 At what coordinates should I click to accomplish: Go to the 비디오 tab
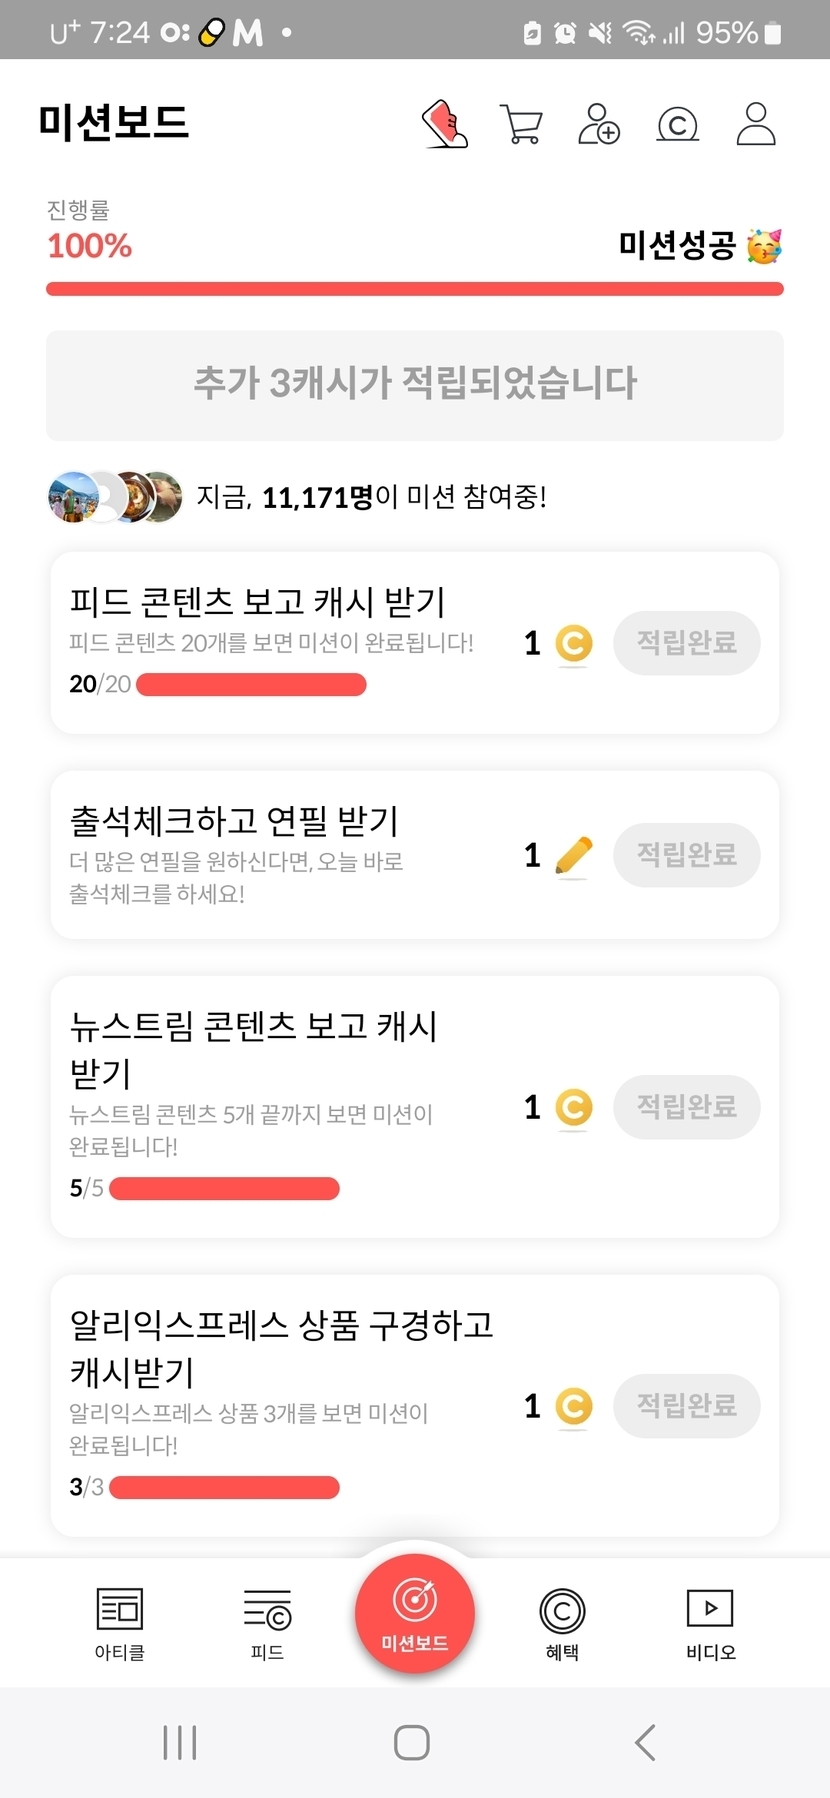tap(710, 1623)
